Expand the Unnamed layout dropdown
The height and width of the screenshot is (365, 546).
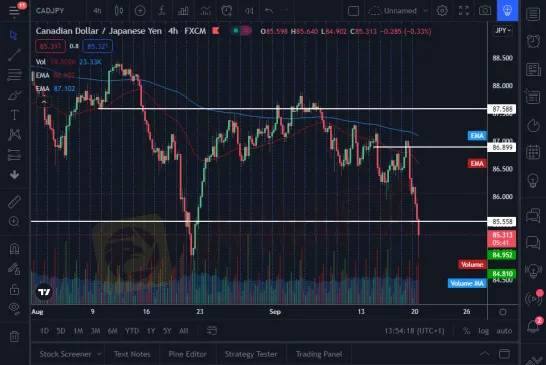point(426,11)
